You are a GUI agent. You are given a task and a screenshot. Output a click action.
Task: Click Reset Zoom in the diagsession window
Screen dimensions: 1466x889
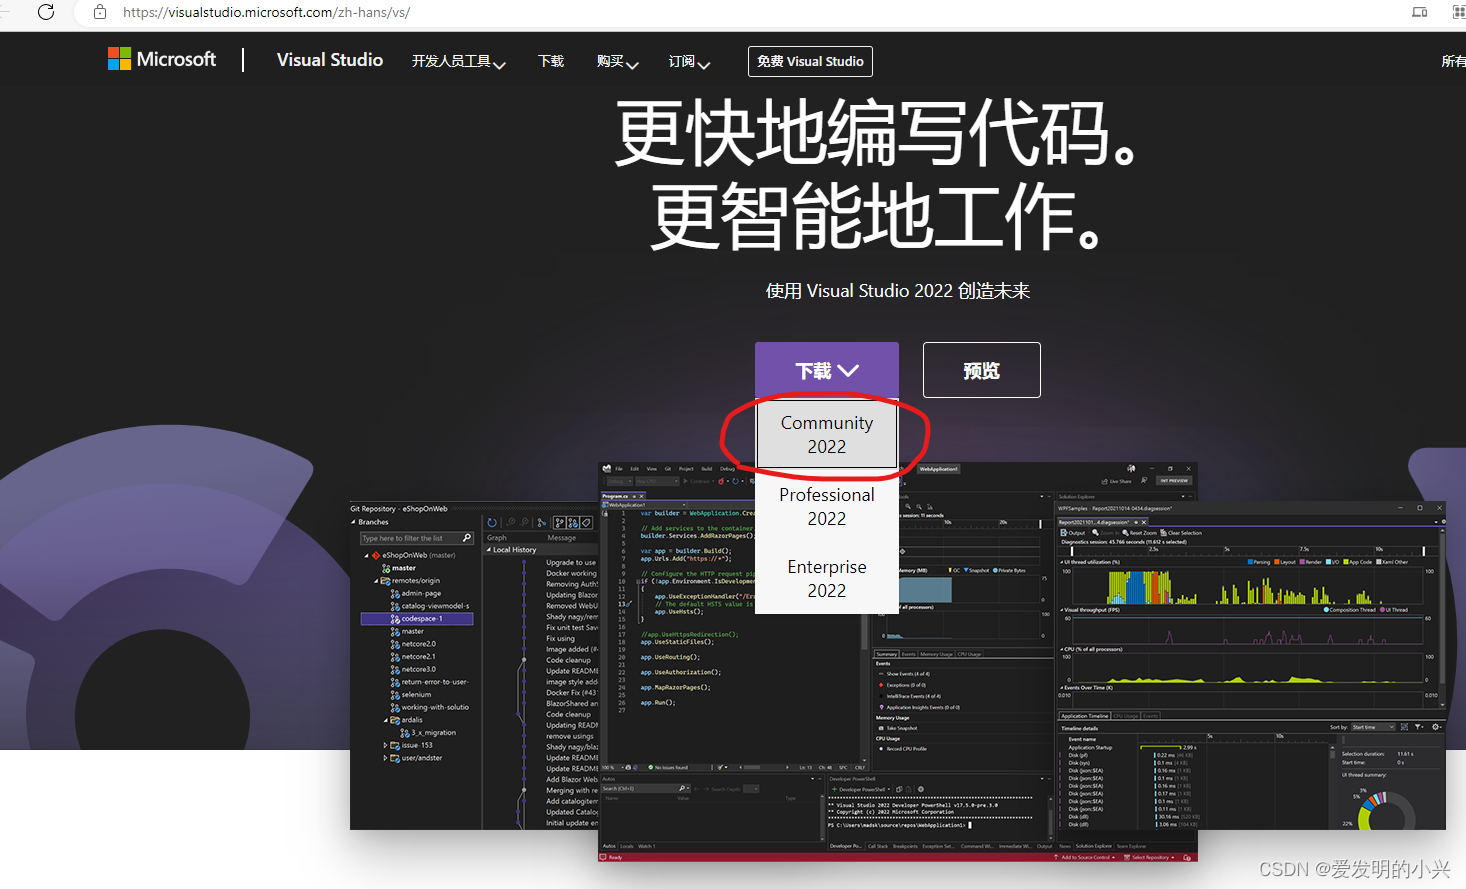1139,533
